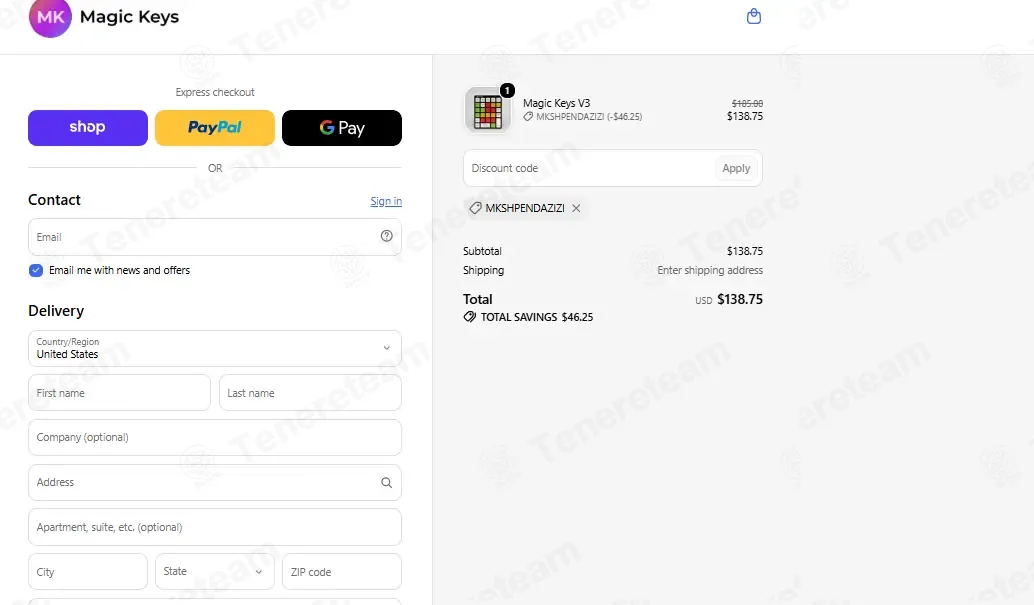The width and height of the screenshot is (1034, 605).
Task: Click the total savings tag icon
Action: tap(470, 317)
